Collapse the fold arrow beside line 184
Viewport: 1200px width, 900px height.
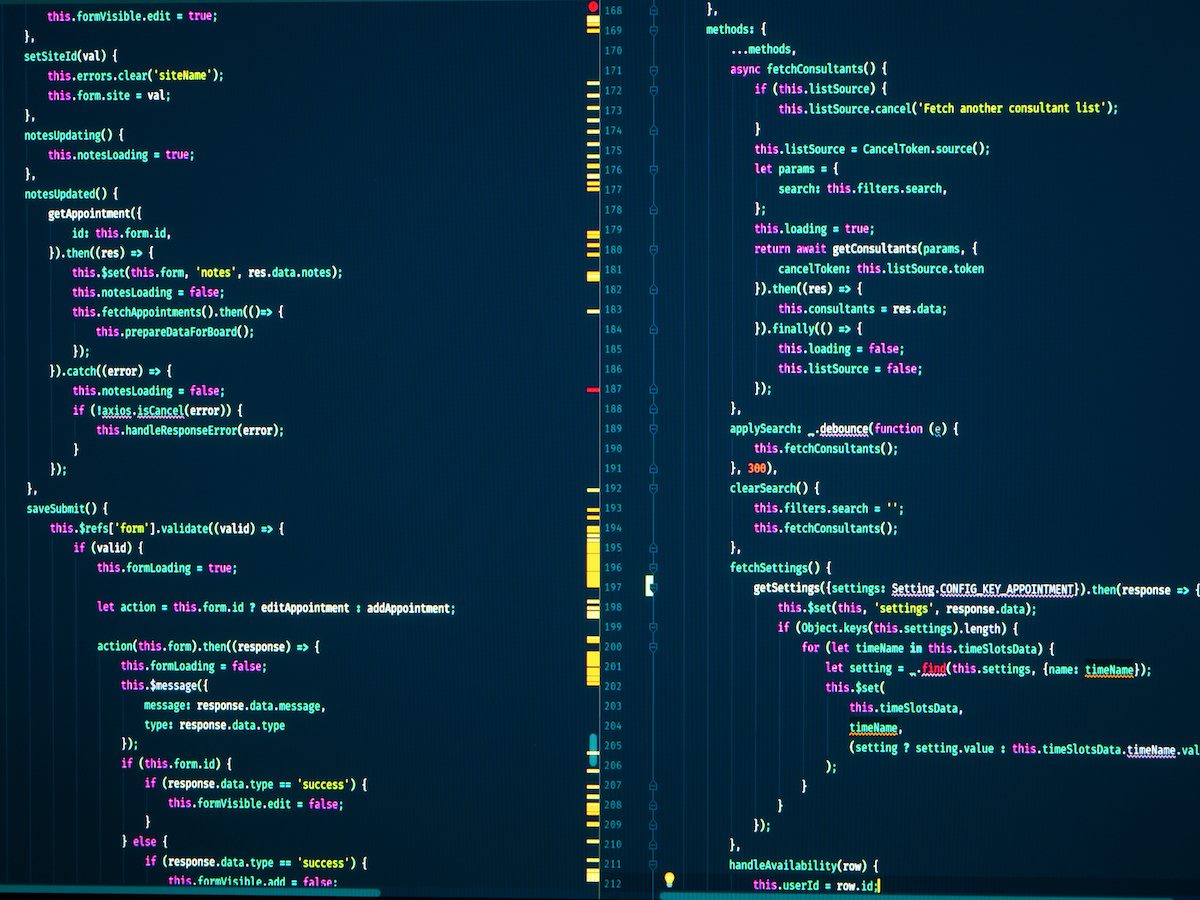(655, 328)
